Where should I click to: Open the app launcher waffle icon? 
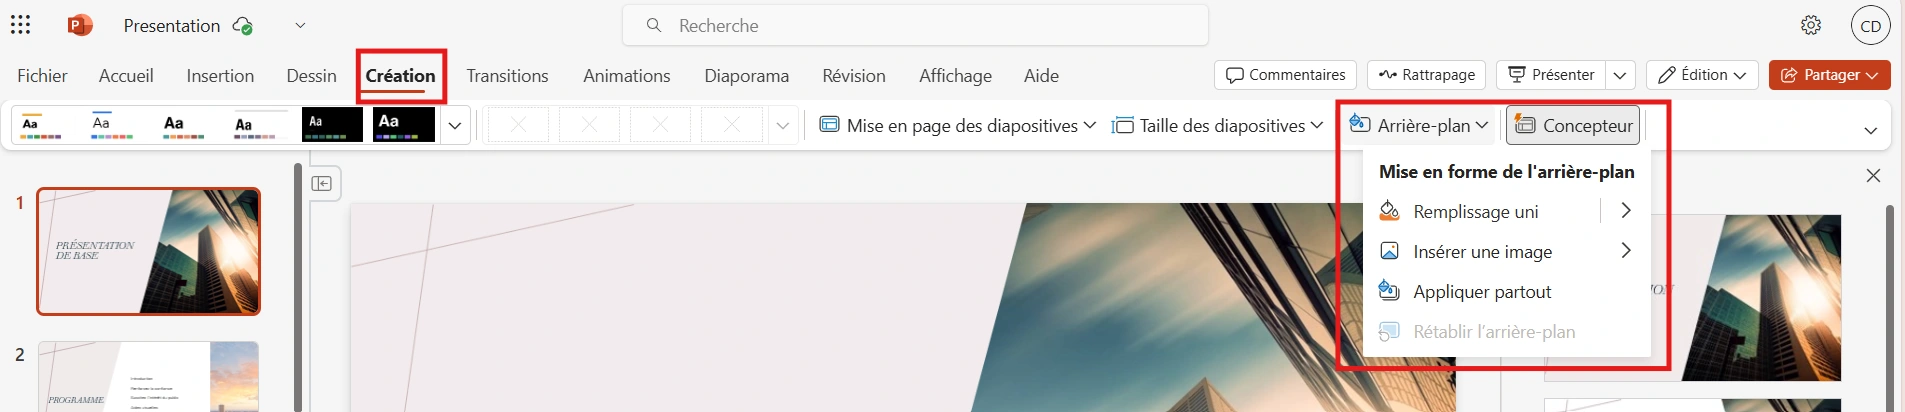coord(20,25)
